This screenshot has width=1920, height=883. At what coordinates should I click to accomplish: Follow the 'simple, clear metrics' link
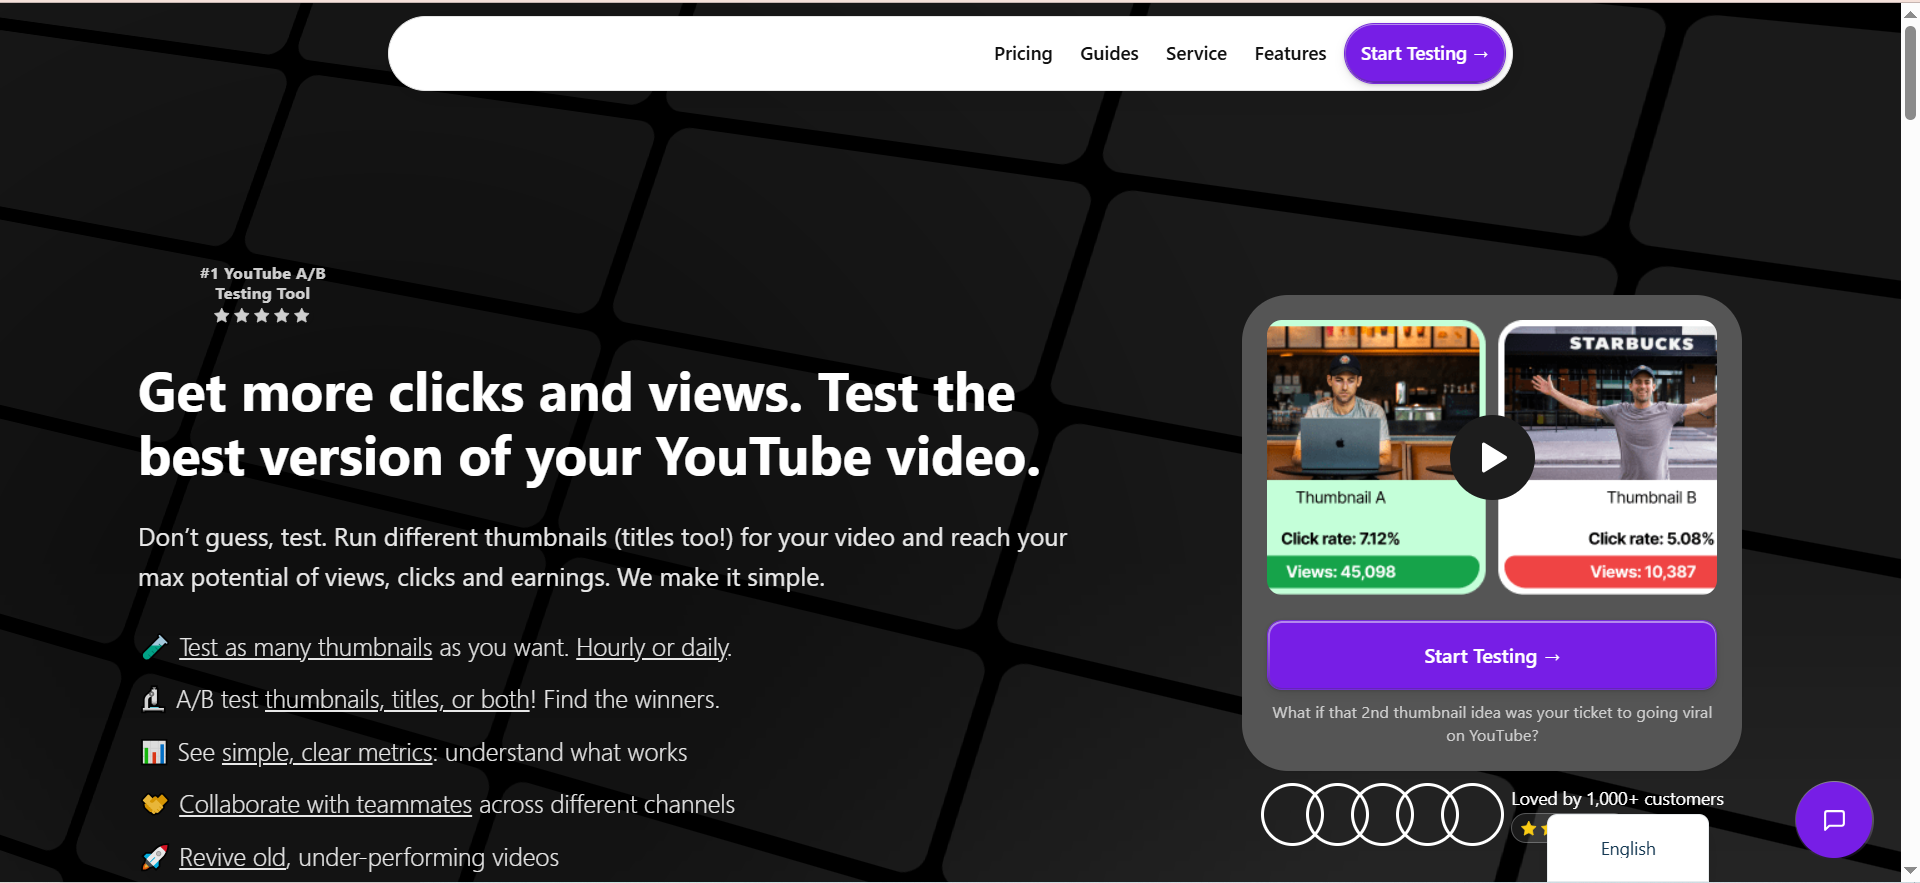(x=327, y=752)
